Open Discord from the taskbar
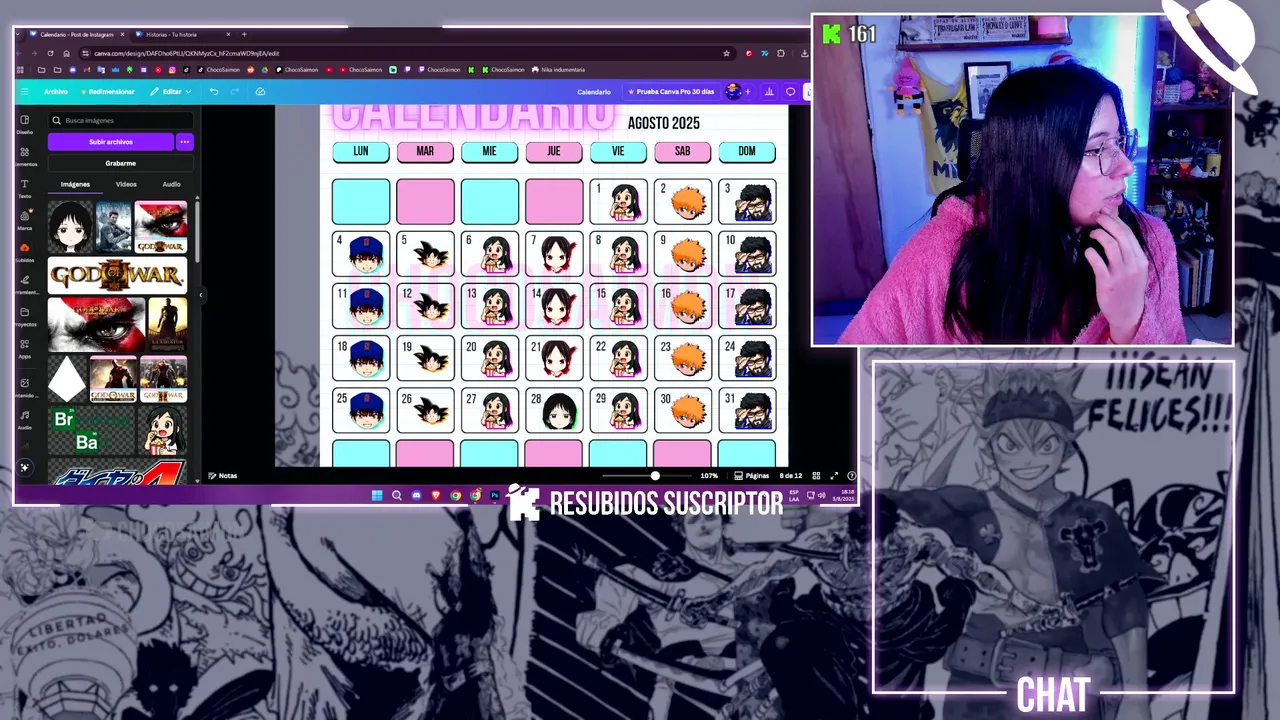 point(416,495)
